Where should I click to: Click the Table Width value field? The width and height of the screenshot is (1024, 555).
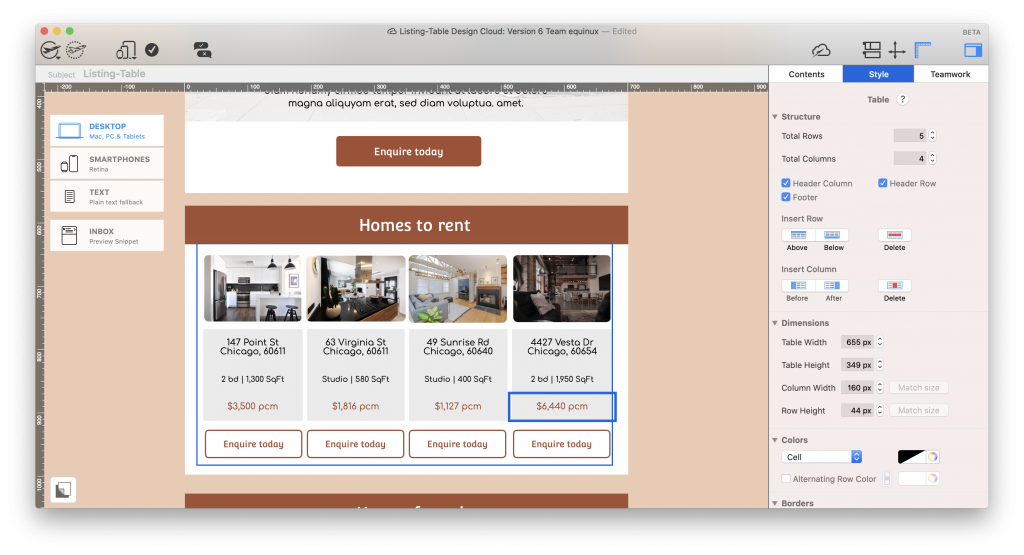[x=857, y=342]
